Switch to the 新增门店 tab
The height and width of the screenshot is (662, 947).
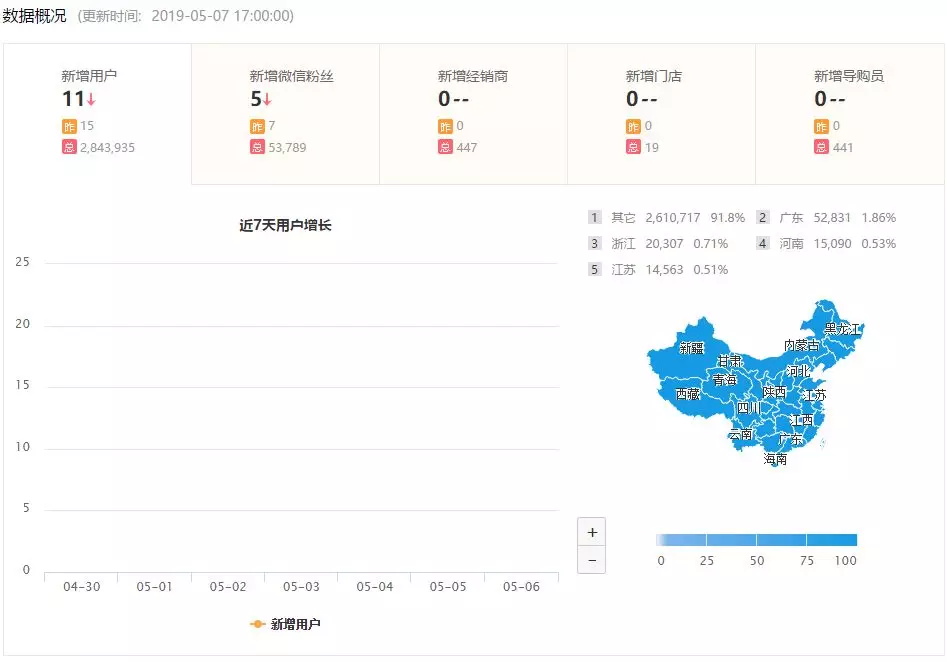661,114
